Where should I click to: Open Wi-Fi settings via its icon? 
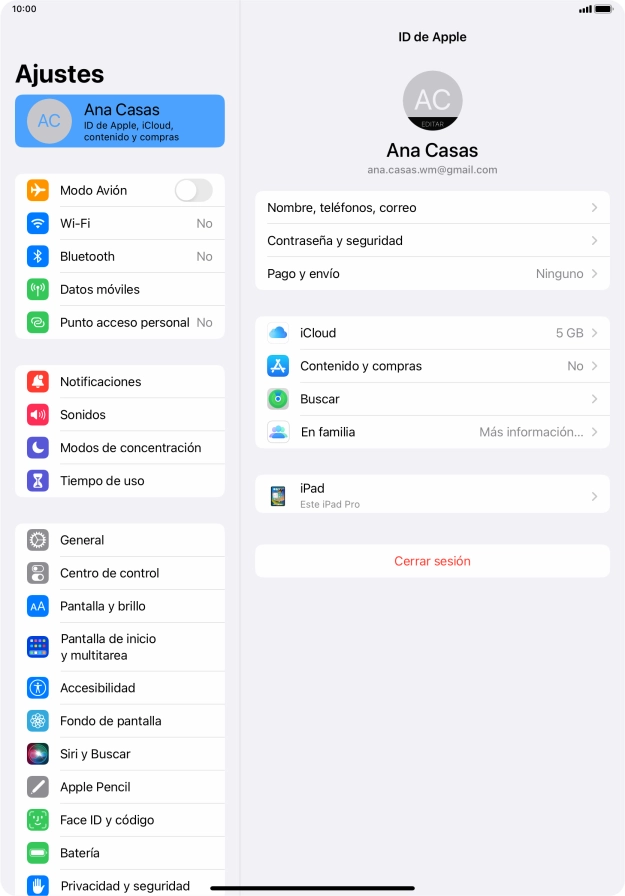[38, 223]
